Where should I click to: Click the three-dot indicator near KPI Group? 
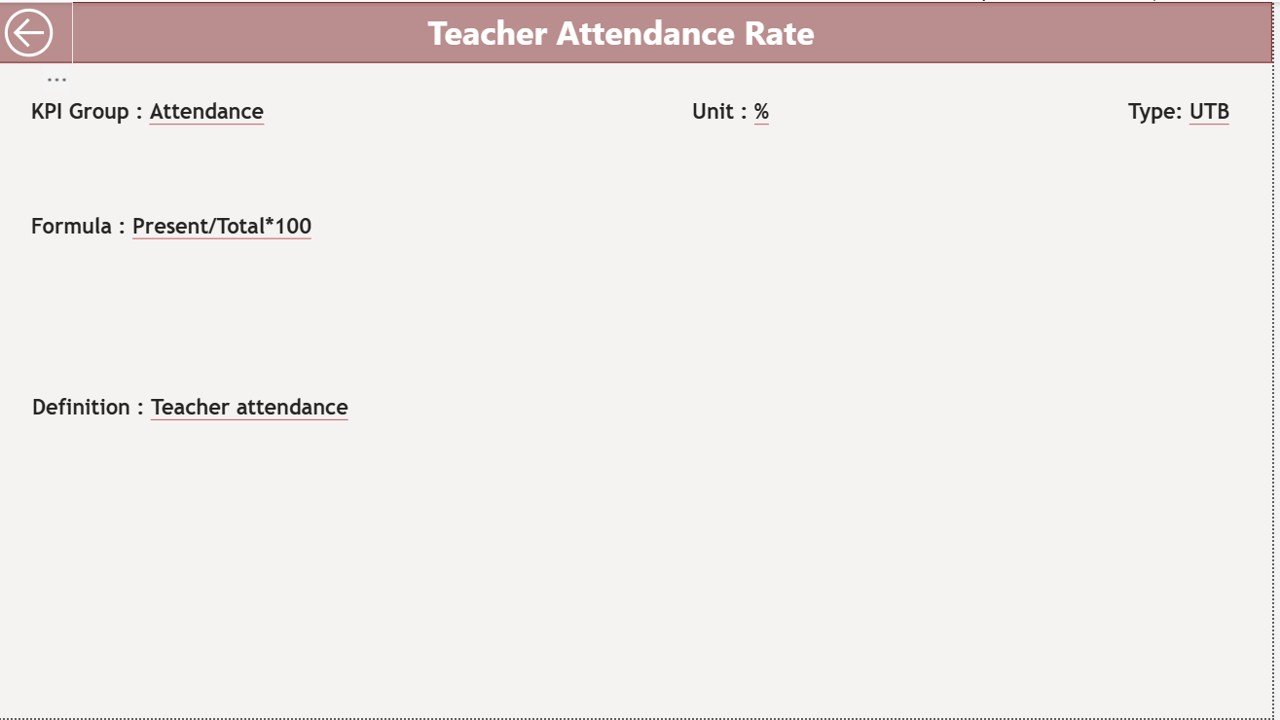56,76
